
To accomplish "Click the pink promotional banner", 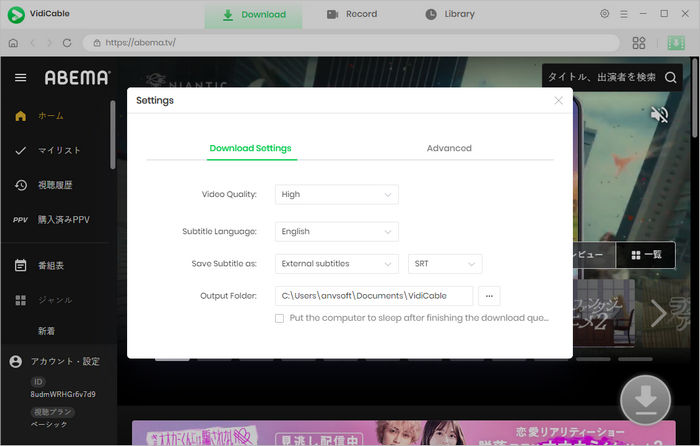I will click(404, 433).
